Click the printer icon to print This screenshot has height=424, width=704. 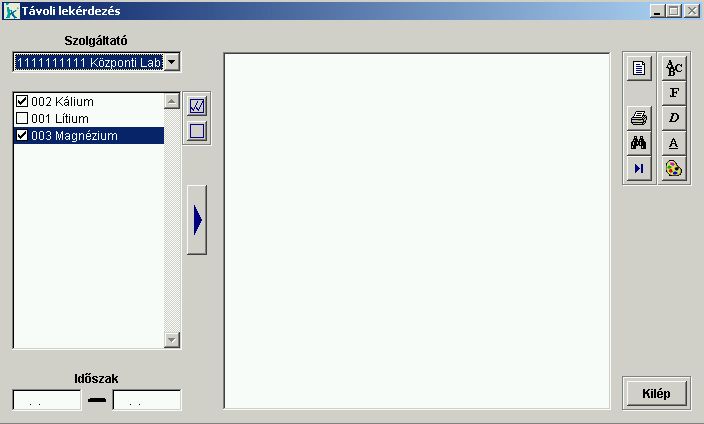639,118
